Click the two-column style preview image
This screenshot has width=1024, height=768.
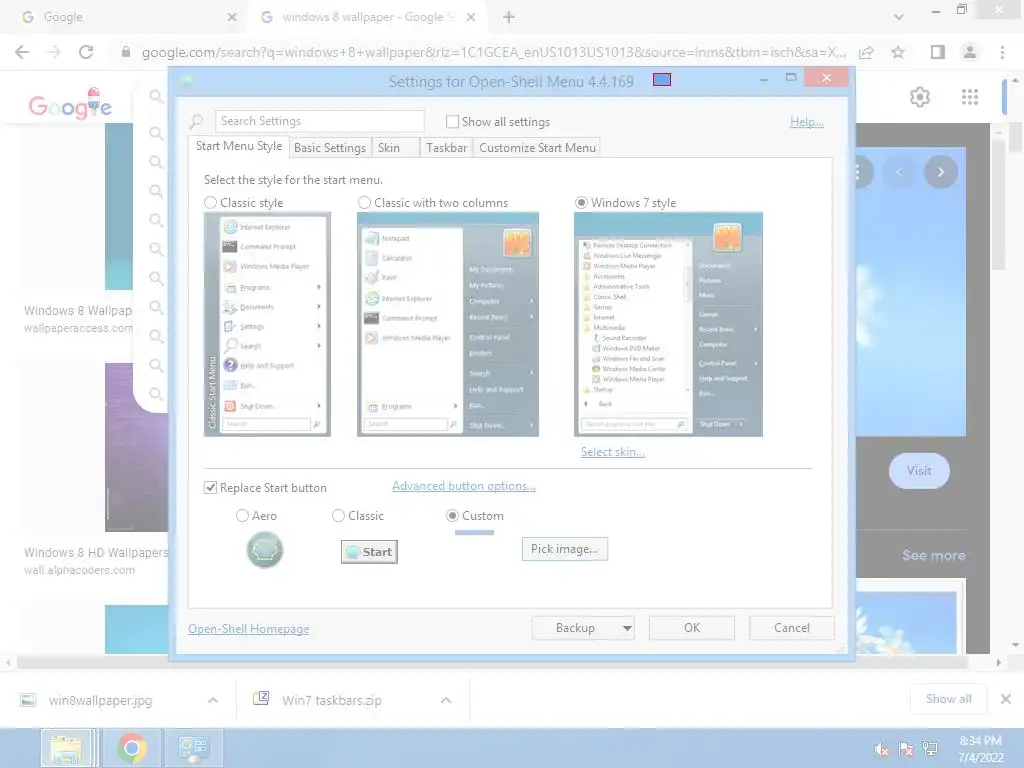[x=448, y=324]
